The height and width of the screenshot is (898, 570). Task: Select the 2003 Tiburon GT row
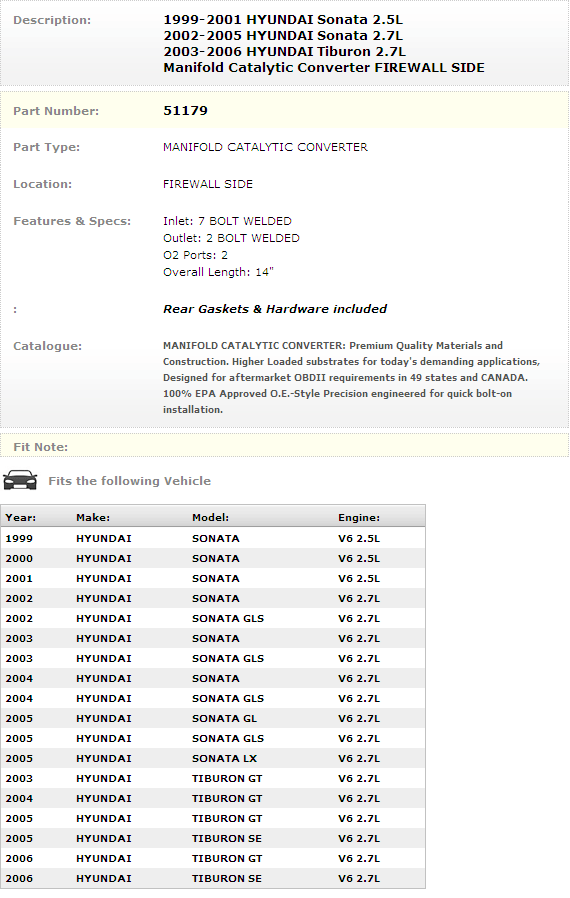pyautogui.click(x=213, y=778)
